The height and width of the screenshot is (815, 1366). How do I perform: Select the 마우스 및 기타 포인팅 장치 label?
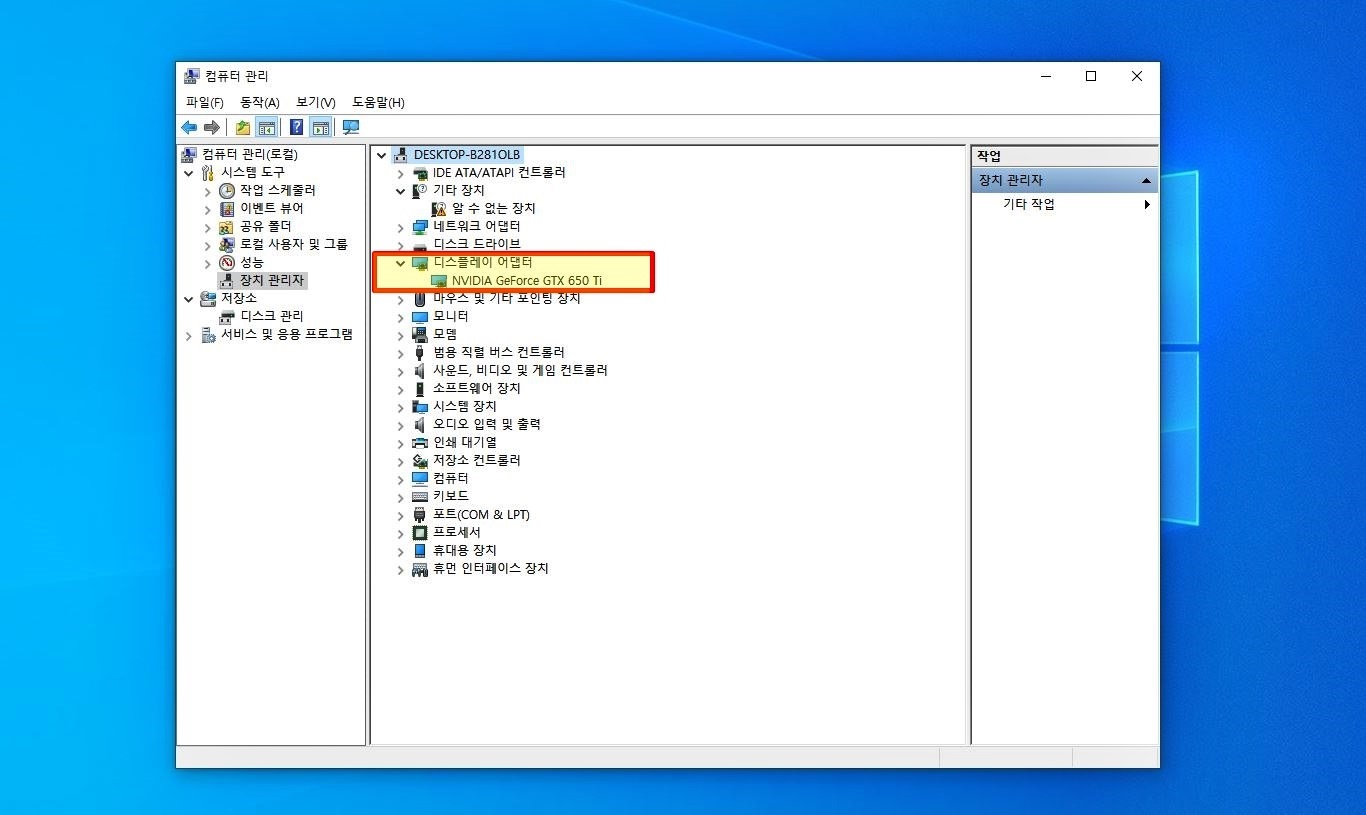click(x=507, y=298)
